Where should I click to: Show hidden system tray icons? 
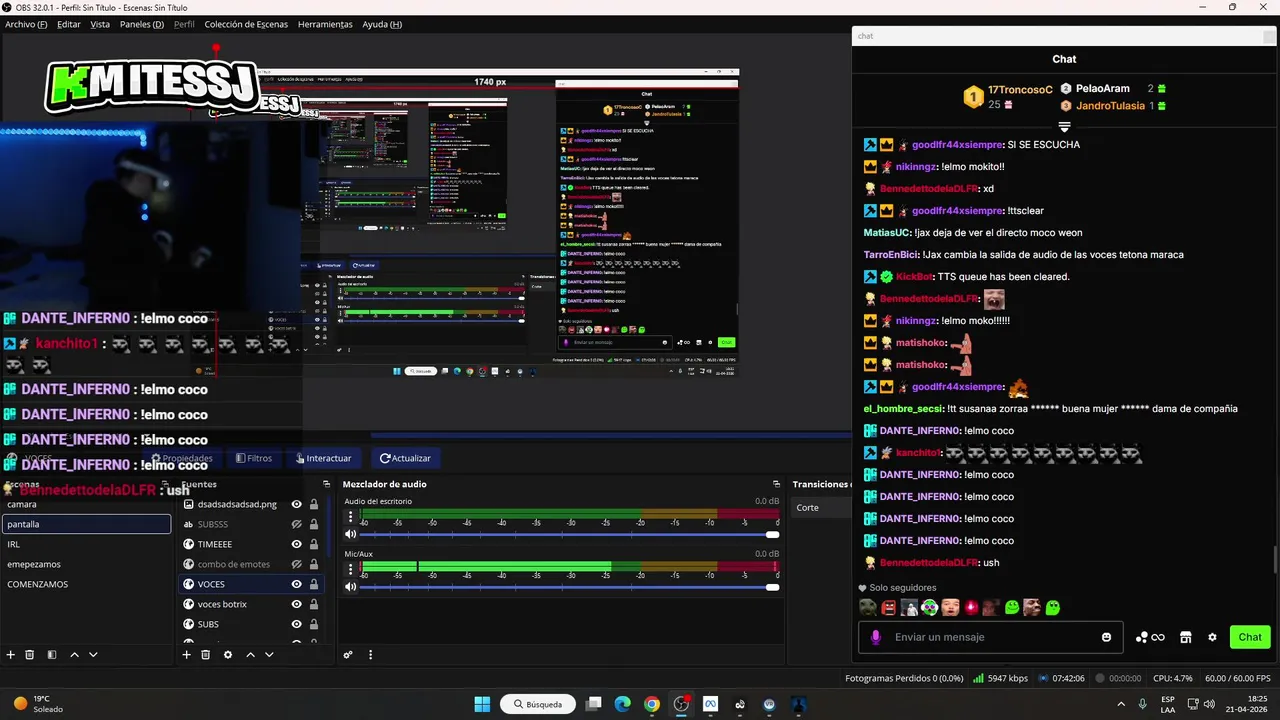[x=1120, y=704]
